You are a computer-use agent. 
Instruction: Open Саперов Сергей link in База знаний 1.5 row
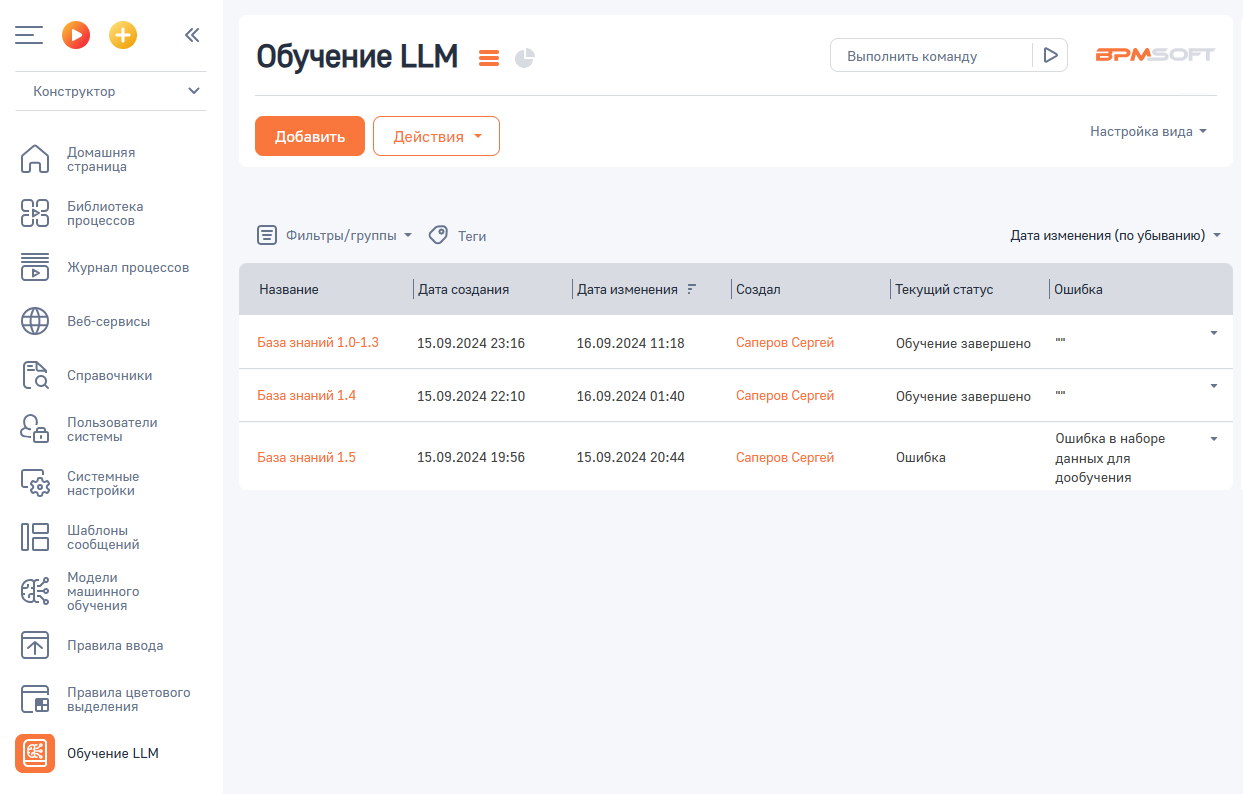785,457
